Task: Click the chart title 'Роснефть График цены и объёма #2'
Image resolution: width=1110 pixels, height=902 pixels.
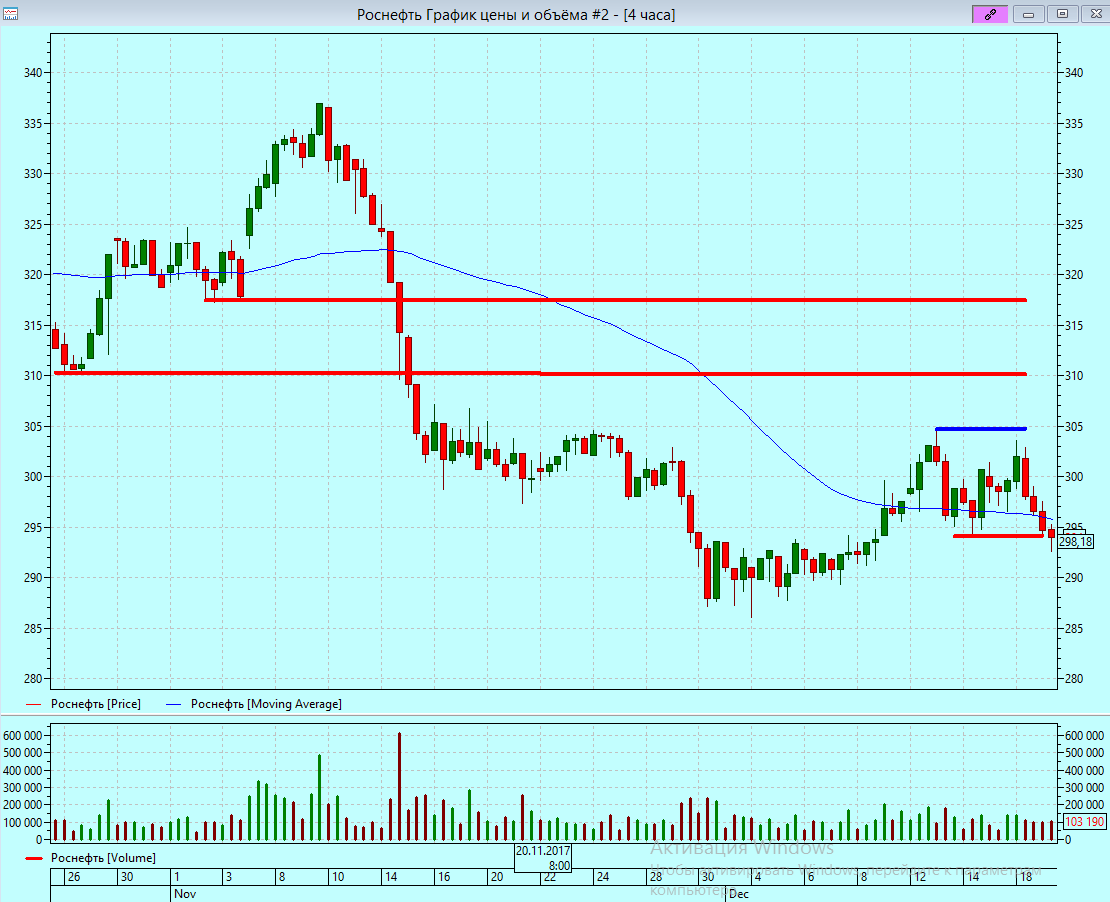Action: pyautogui.click(x=483, y=15)
